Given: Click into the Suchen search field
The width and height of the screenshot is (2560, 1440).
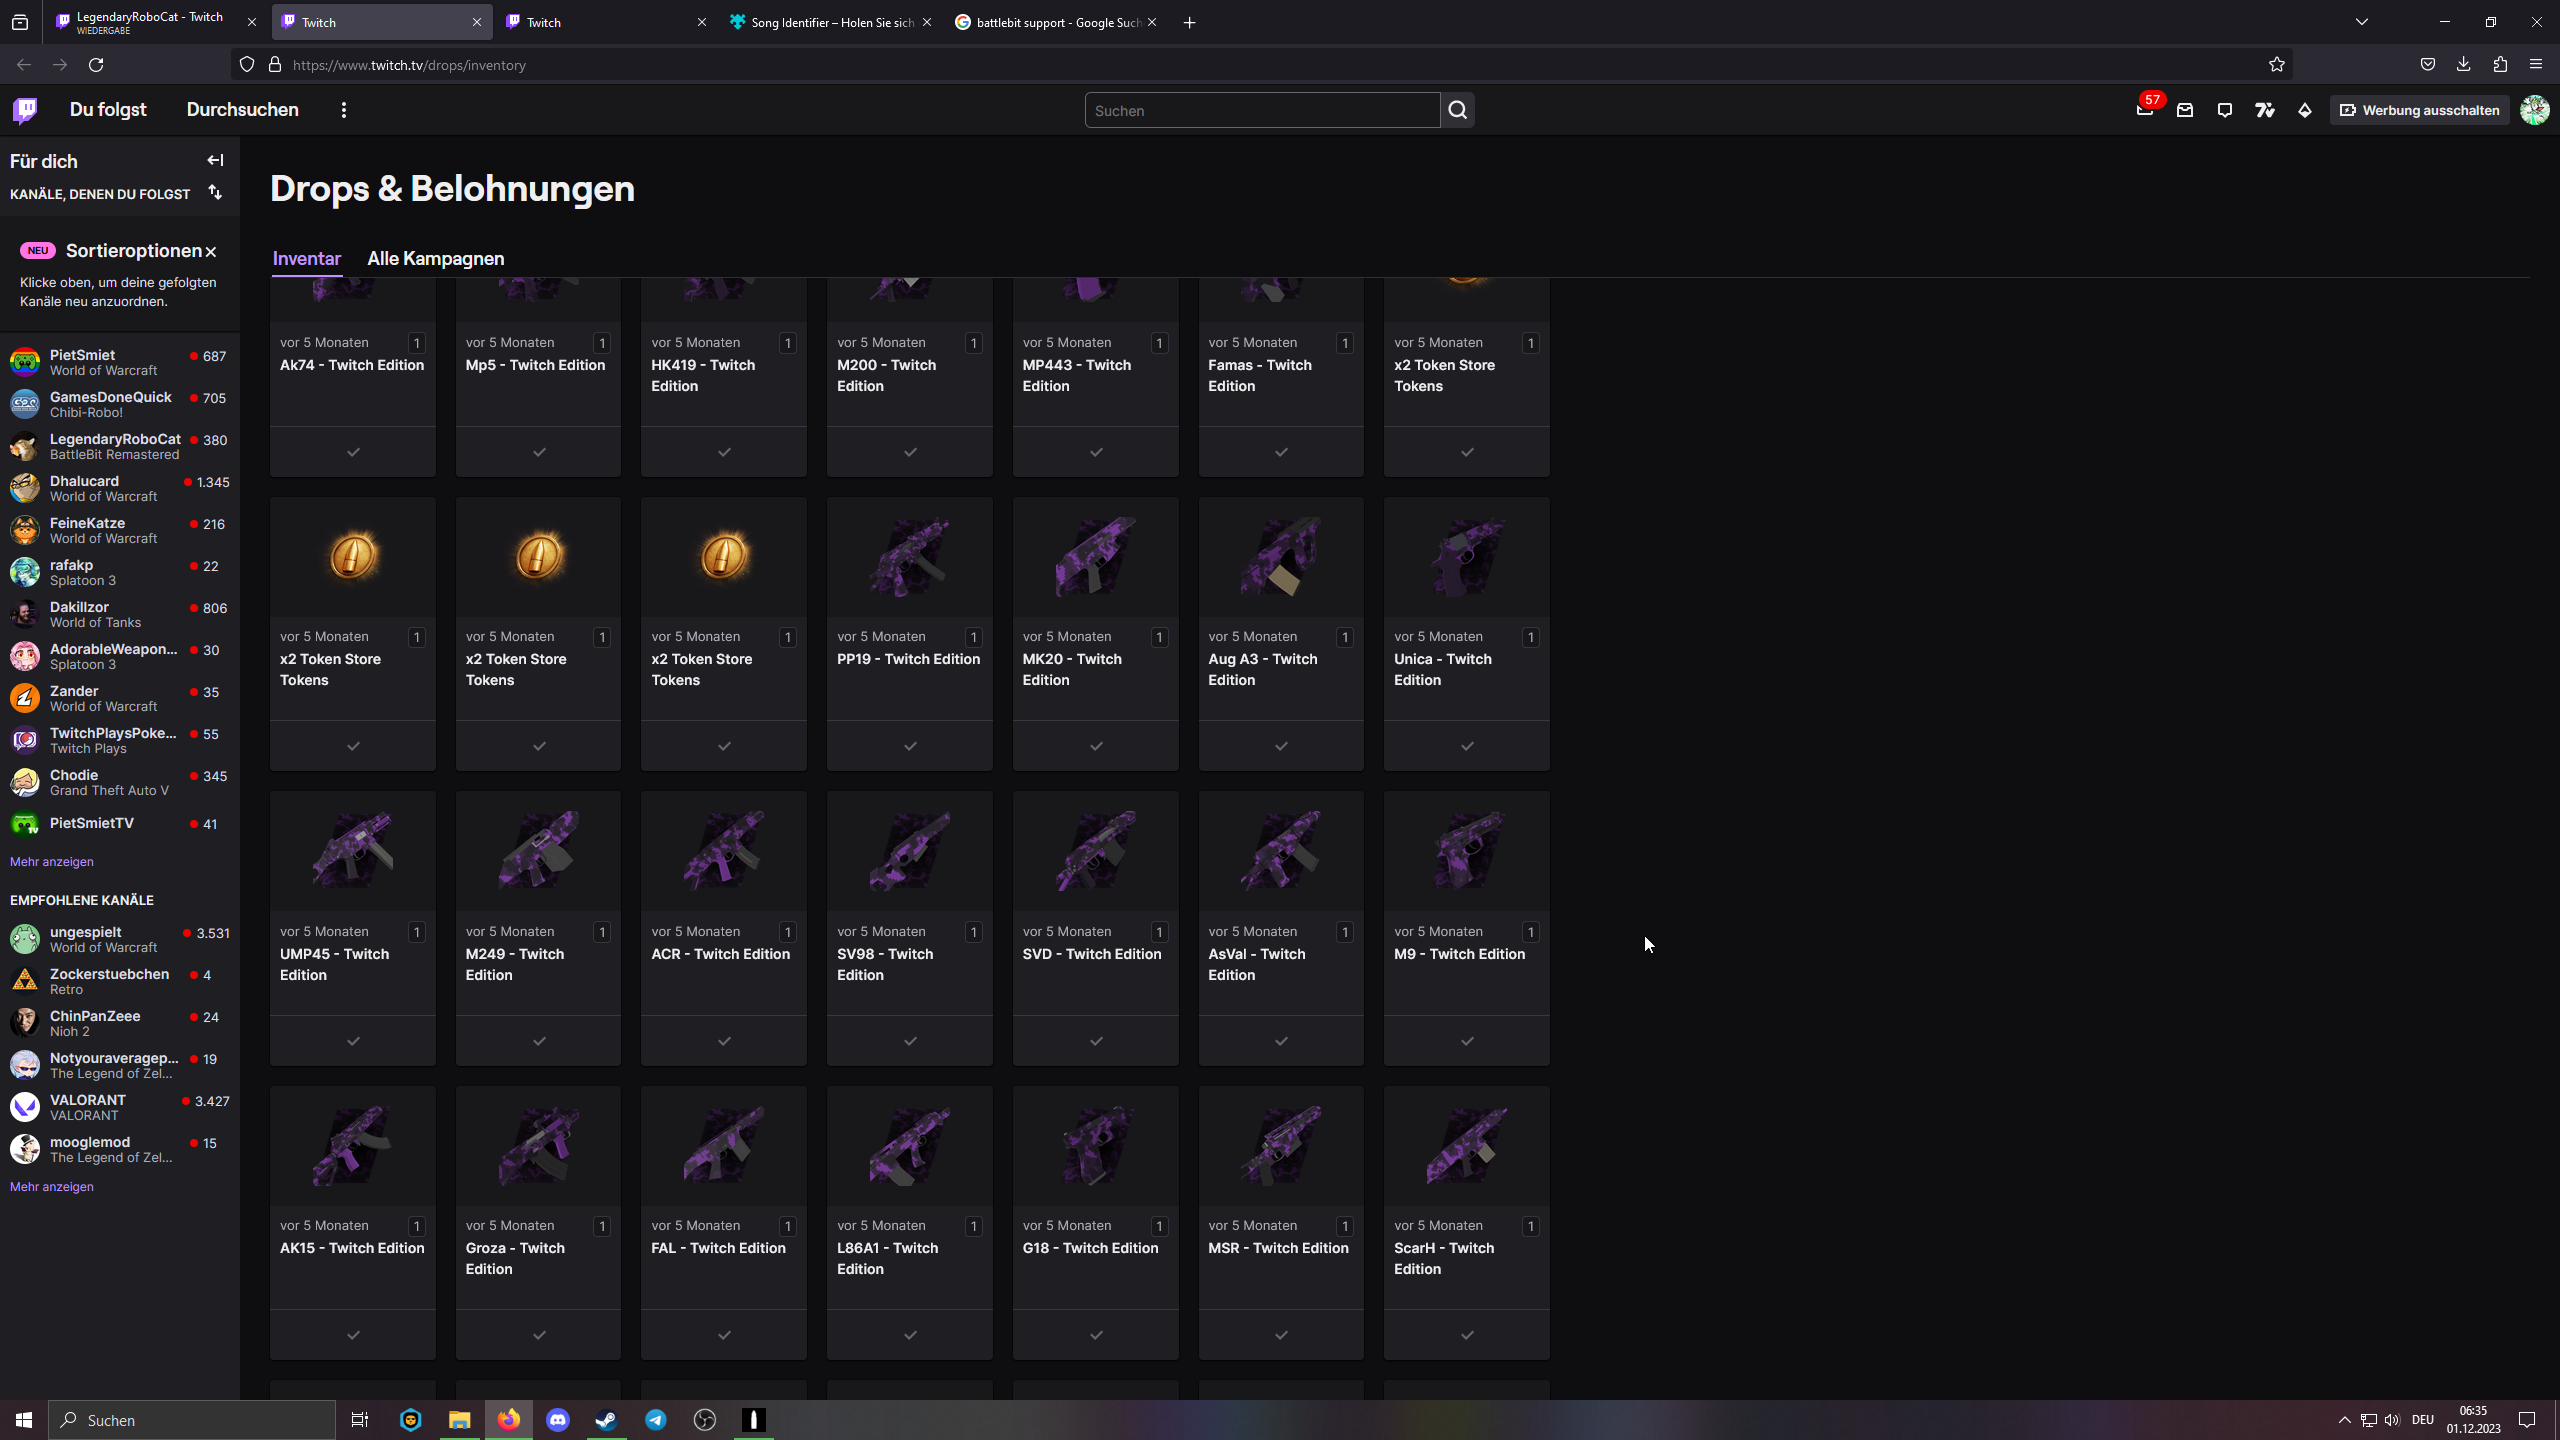Looking at the screenshot, I should [x=1262, y=110].
